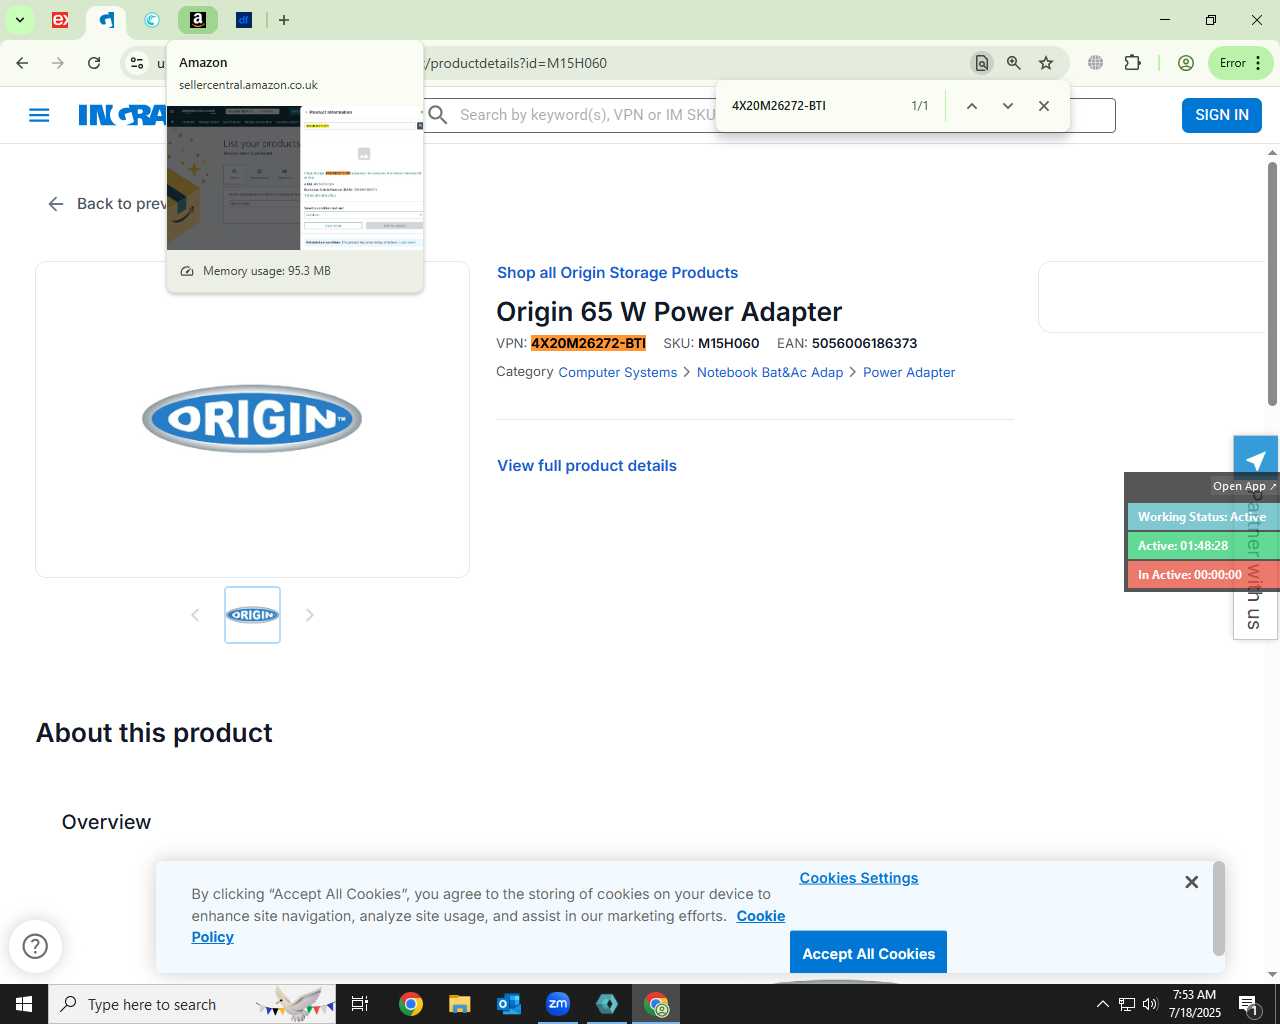The image size is (1280, 1024).
Task: Click the cookie banner scrollbar
Action: point(1218,909)
